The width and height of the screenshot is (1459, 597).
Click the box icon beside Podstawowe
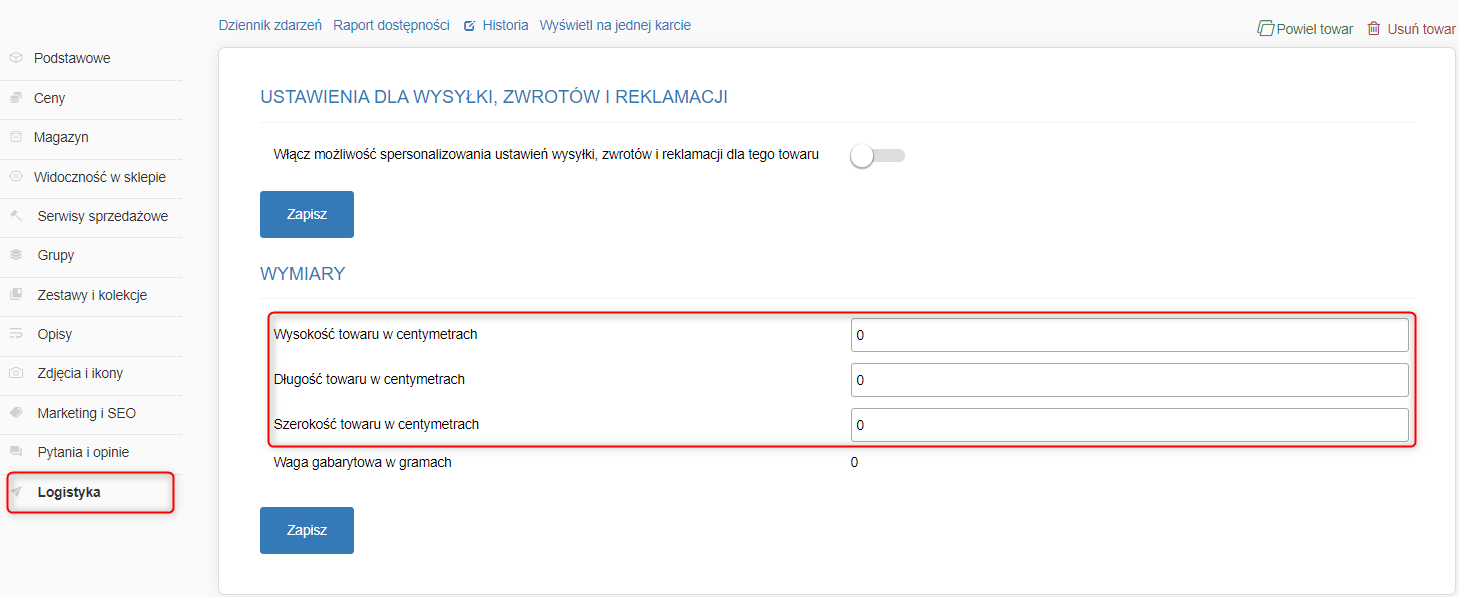(x=16, y=58)
